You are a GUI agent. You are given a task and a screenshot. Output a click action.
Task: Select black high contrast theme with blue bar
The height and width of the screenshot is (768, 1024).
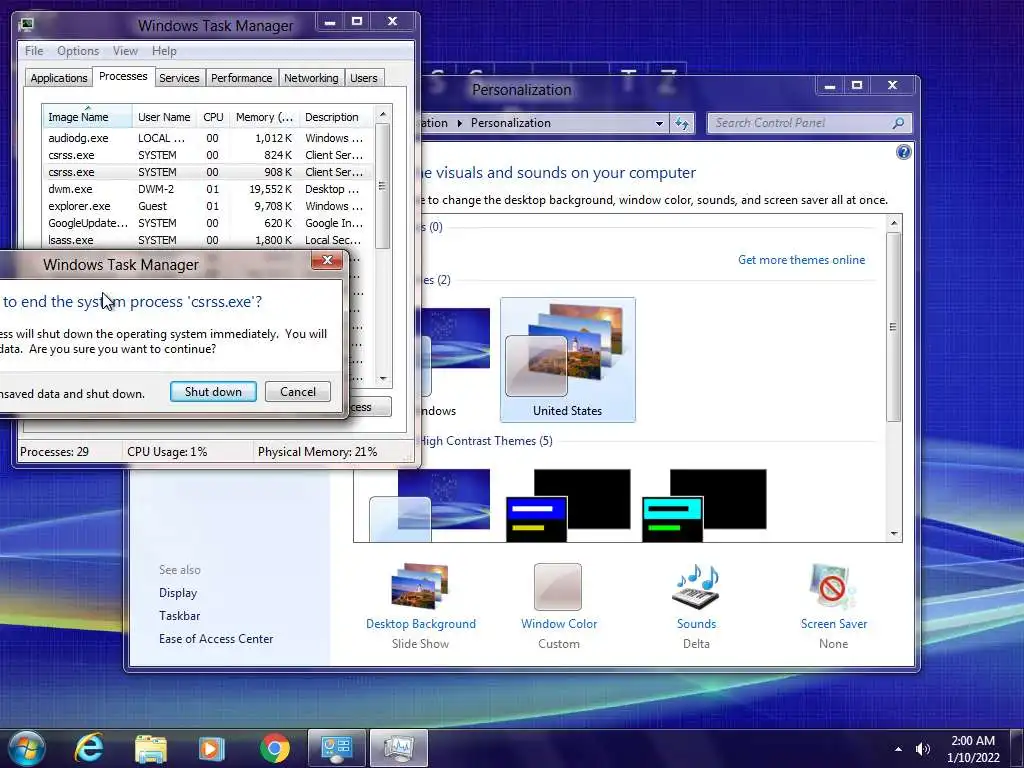[x=568, y=505]
